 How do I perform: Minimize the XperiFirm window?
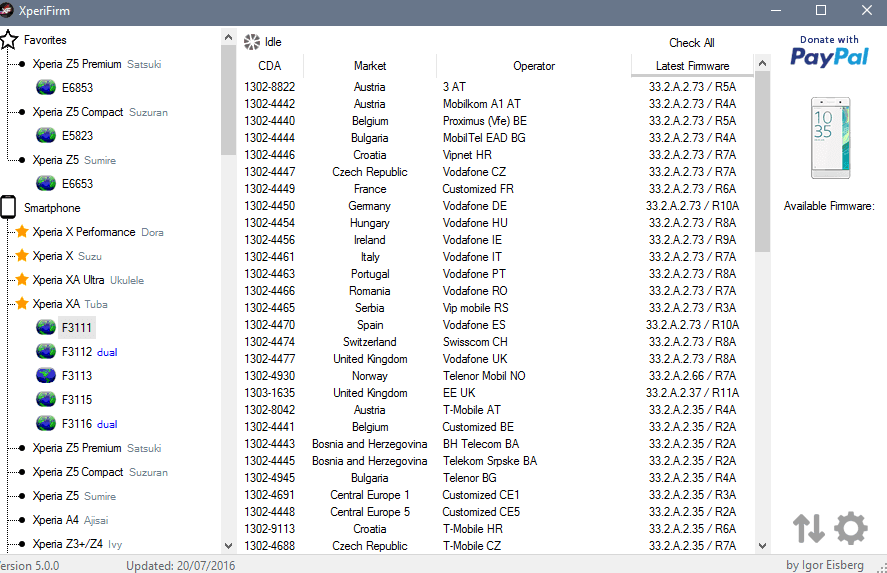pyautogui.click(x=776, y=10)
